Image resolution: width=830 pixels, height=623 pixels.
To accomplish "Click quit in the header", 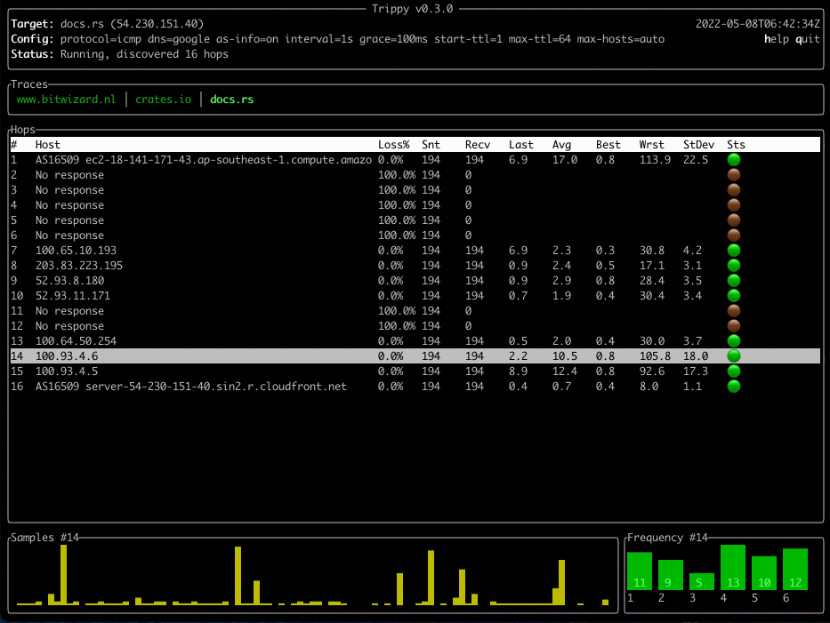I will pos(806,39).
